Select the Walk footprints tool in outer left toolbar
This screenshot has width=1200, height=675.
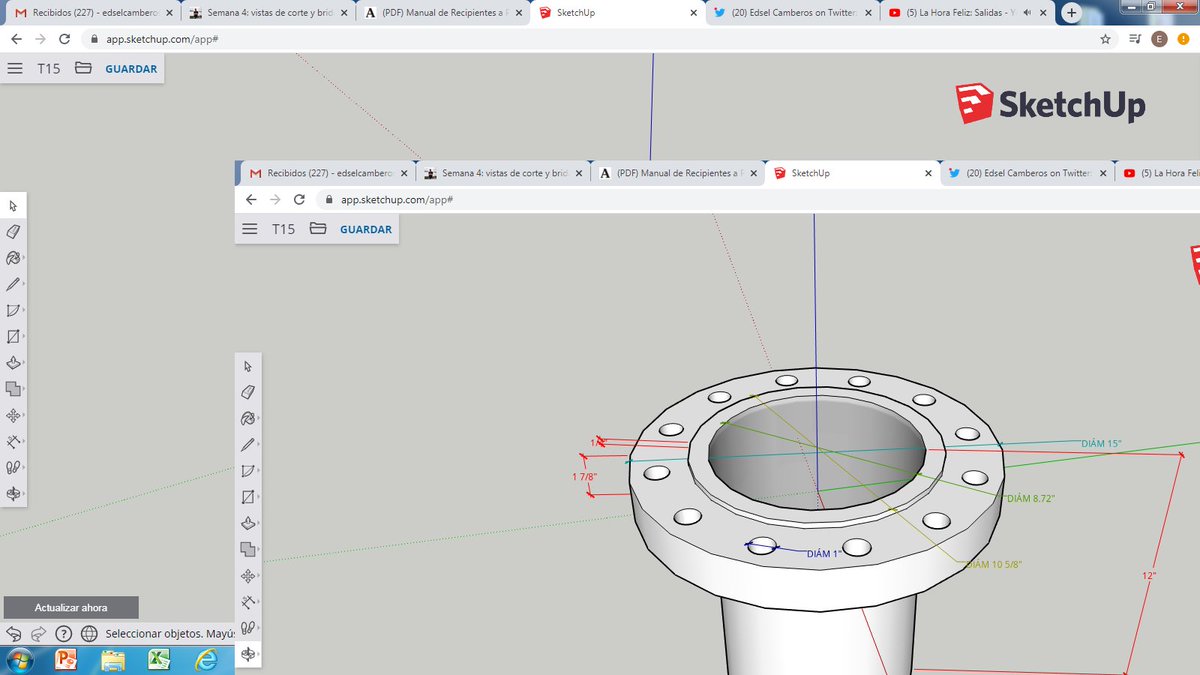pos(13,467)
